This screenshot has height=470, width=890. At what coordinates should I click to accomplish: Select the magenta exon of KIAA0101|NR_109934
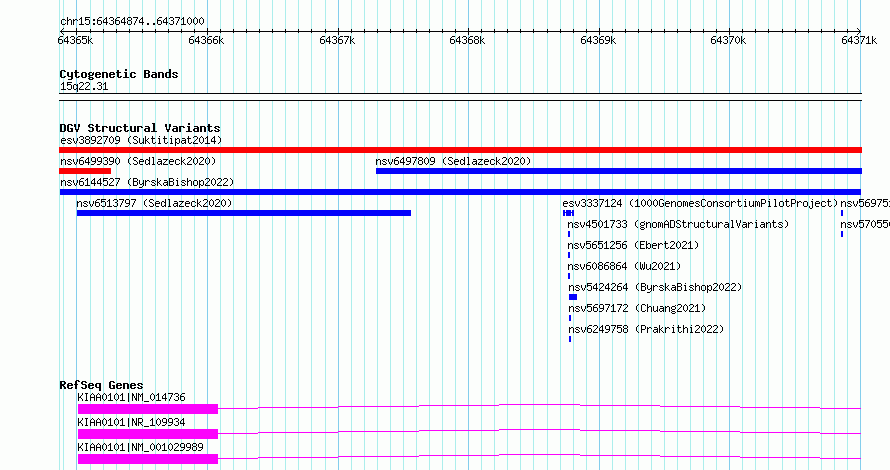(x=148, y=434)
